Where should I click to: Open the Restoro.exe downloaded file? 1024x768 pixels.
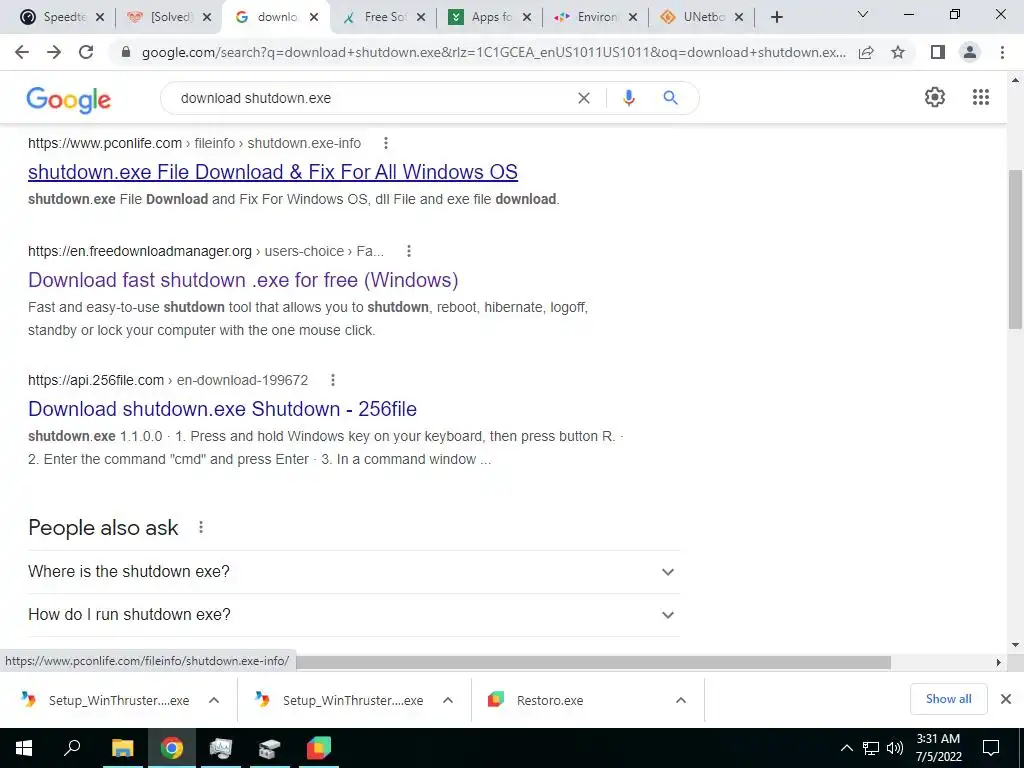click(549, 700)
